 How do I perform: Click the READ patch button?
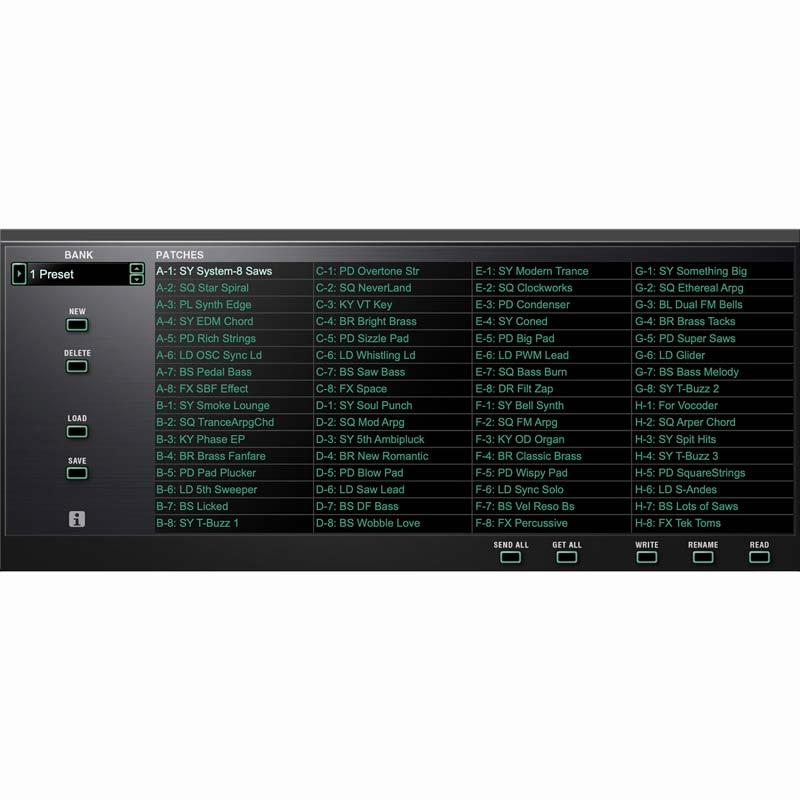click(759, 557)
